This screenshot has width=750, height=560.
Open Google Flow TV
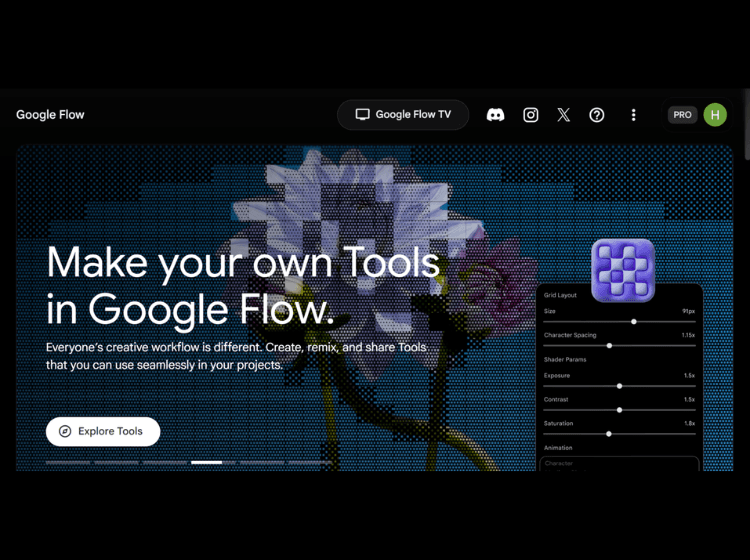403,115
